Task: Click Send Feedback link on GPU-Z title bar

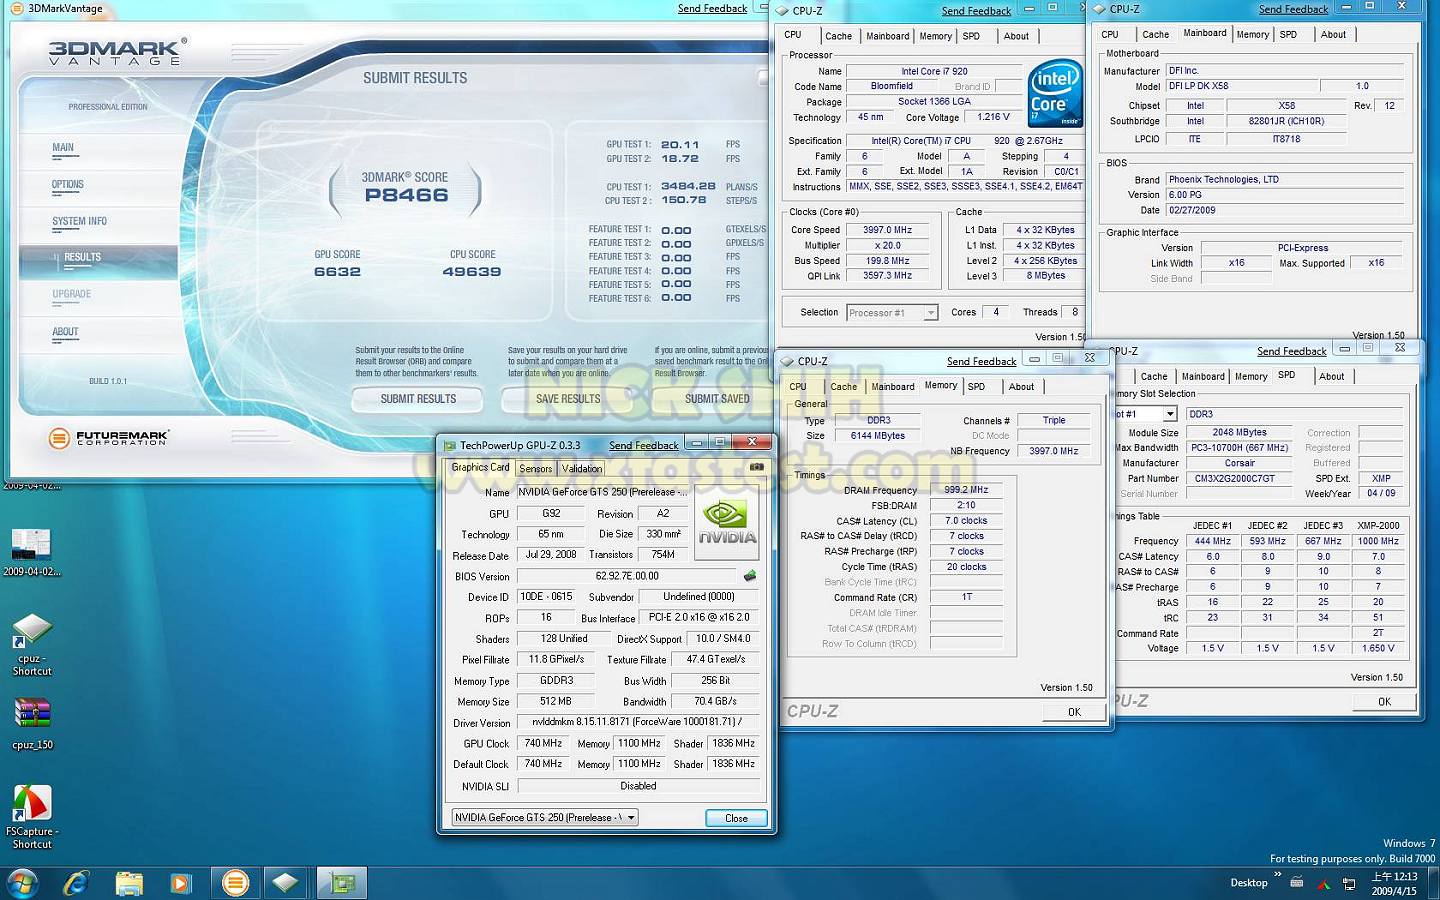Action: tap(644, 445)
